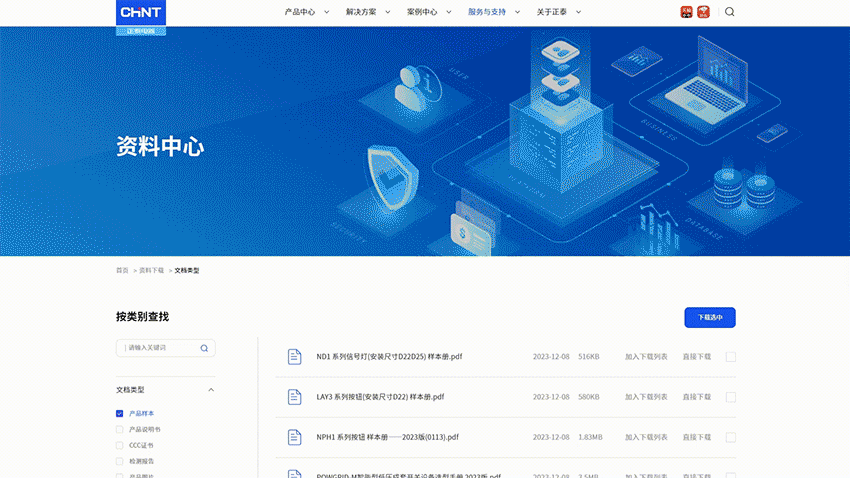Image resolution: width=850 pixels, height=478 pixels.
Task: Click the Tmall store icon
Action: (686, 12)
